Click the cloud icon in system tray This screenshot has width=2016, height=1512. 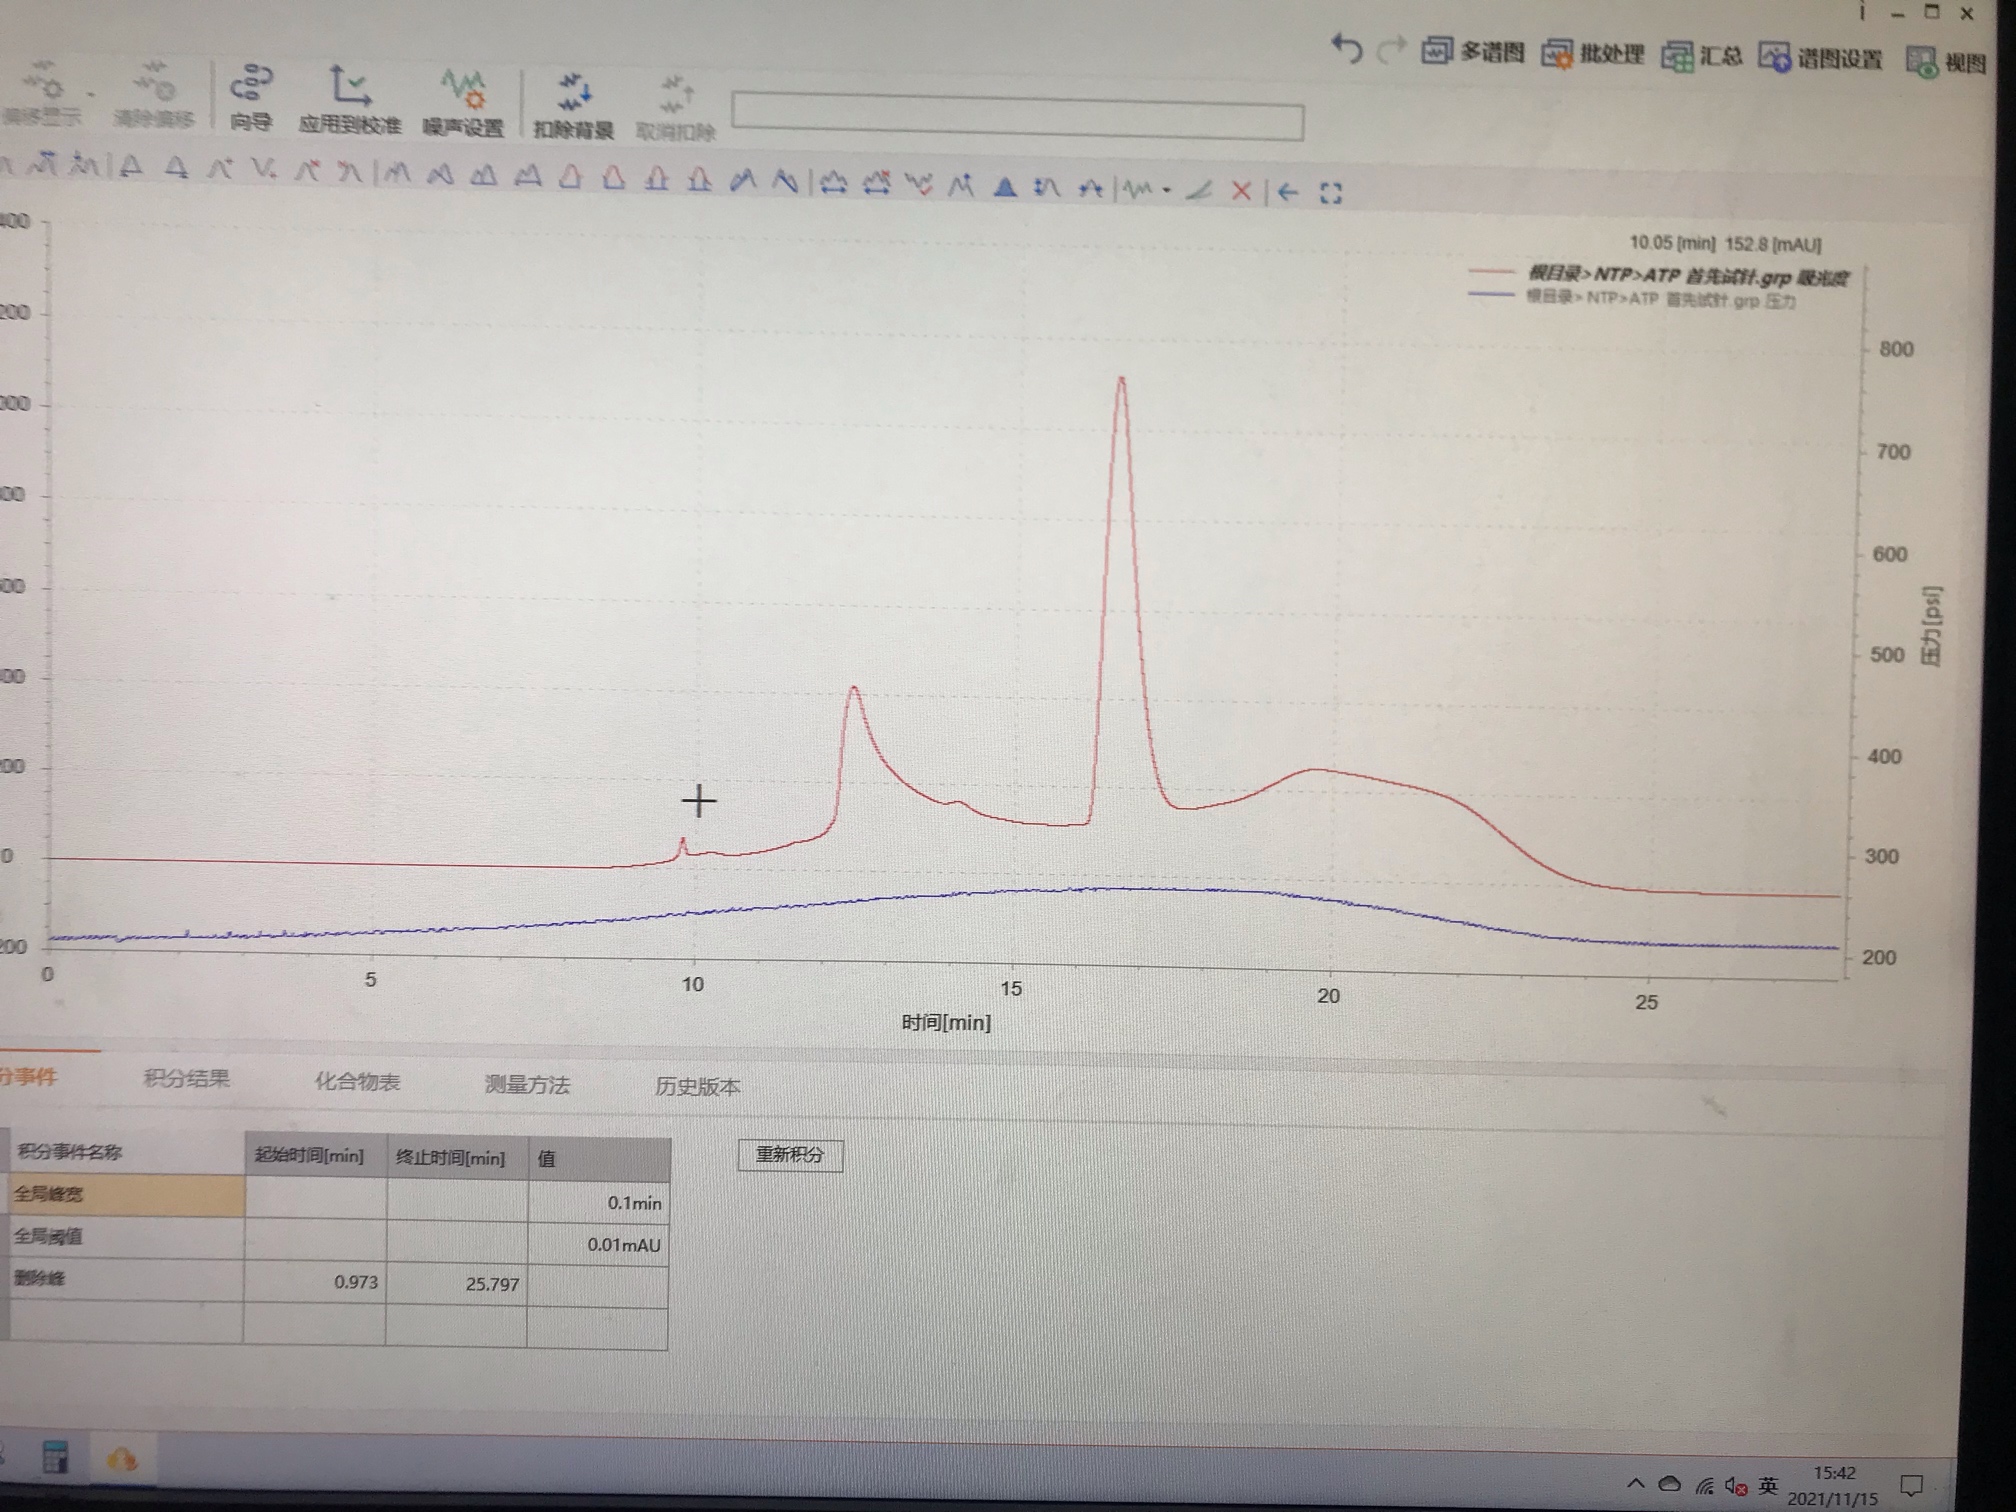click(1669, 1483)
